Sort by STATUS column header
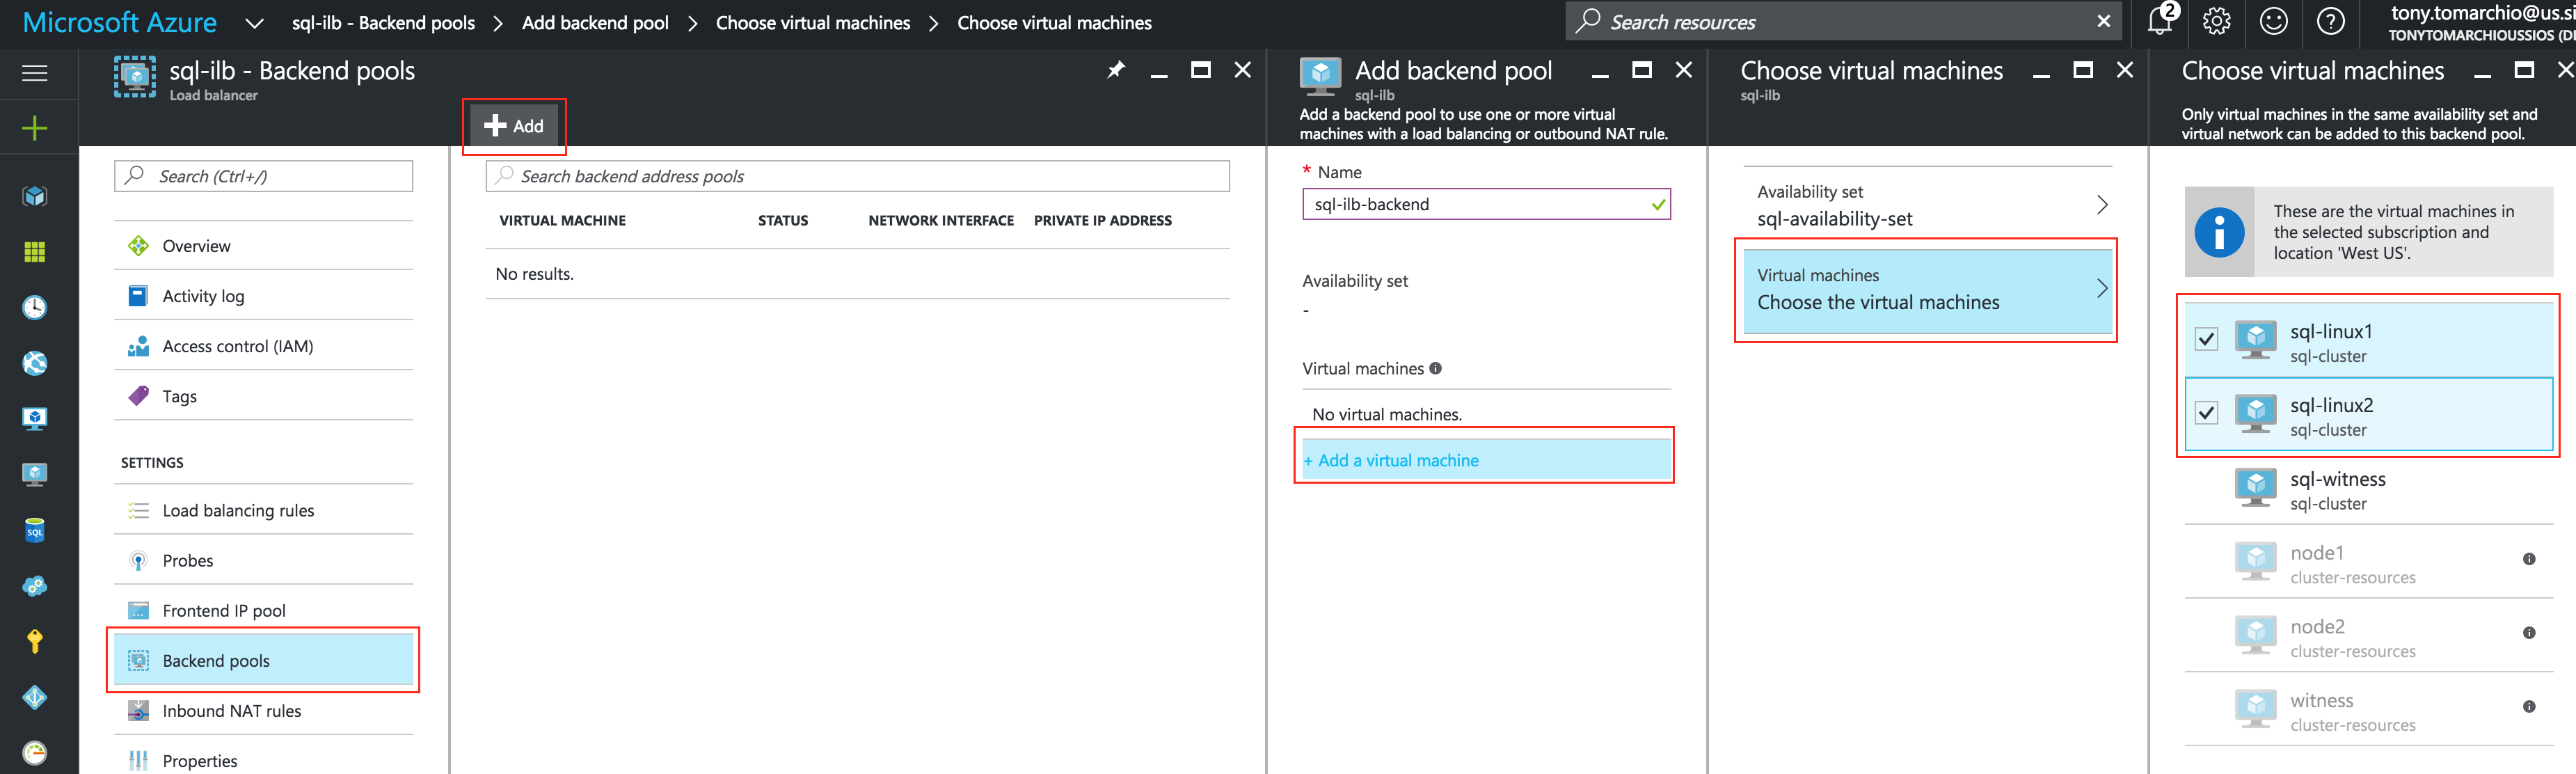Screen dimensions: 2576x774 click(783, 220)
